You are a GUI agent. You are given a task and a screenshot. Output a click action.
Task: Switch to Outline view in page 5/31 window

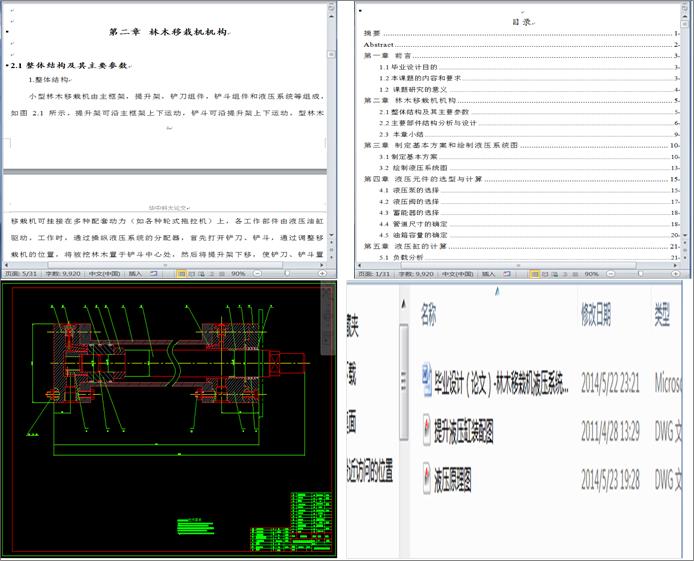(x=212, y=274)
